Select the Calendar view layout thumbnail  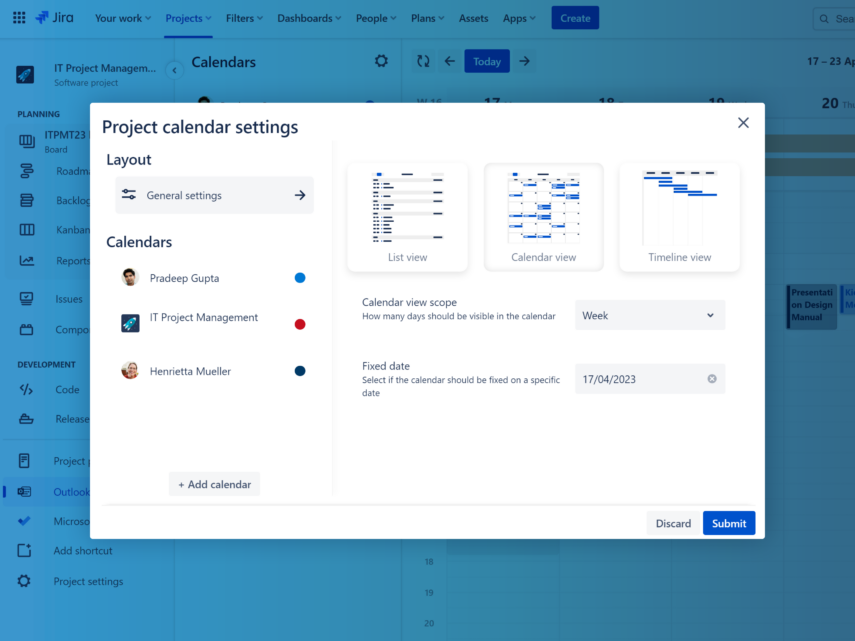pyautogui.click(x=544, y=217)
